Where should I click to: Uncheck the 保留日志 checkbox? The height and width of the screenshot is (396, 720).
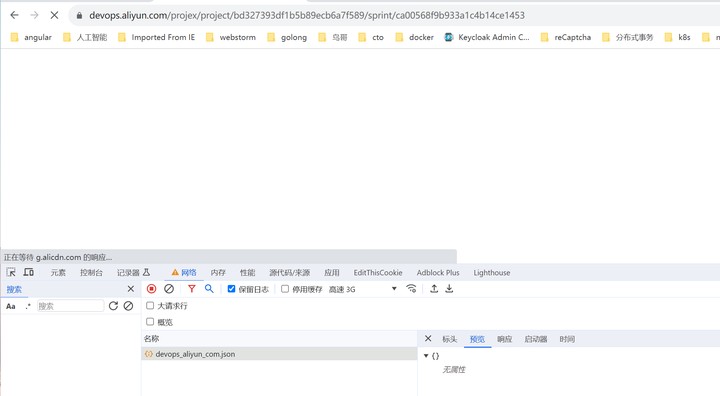tap(231, 289)
